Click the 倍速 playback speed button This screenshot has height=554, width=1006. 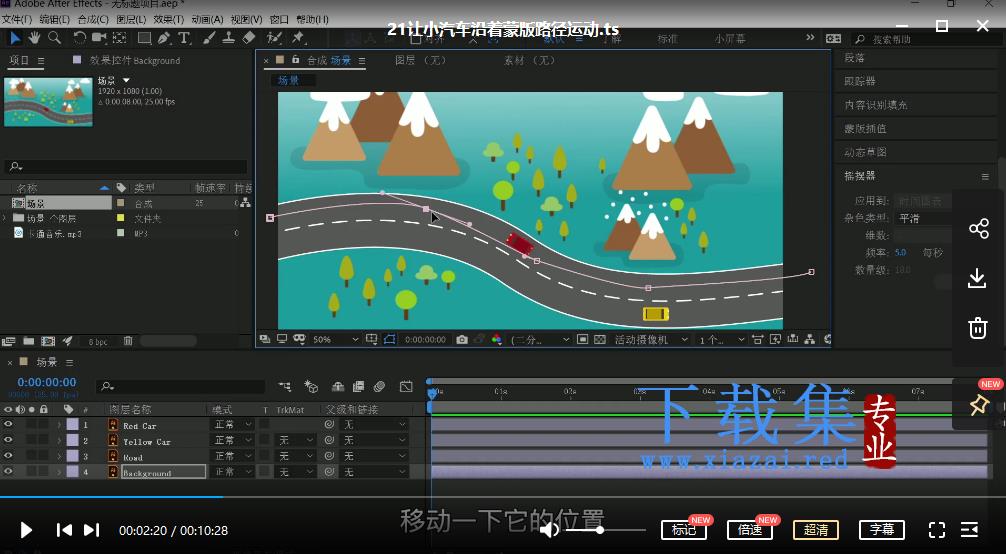point(749,530)
